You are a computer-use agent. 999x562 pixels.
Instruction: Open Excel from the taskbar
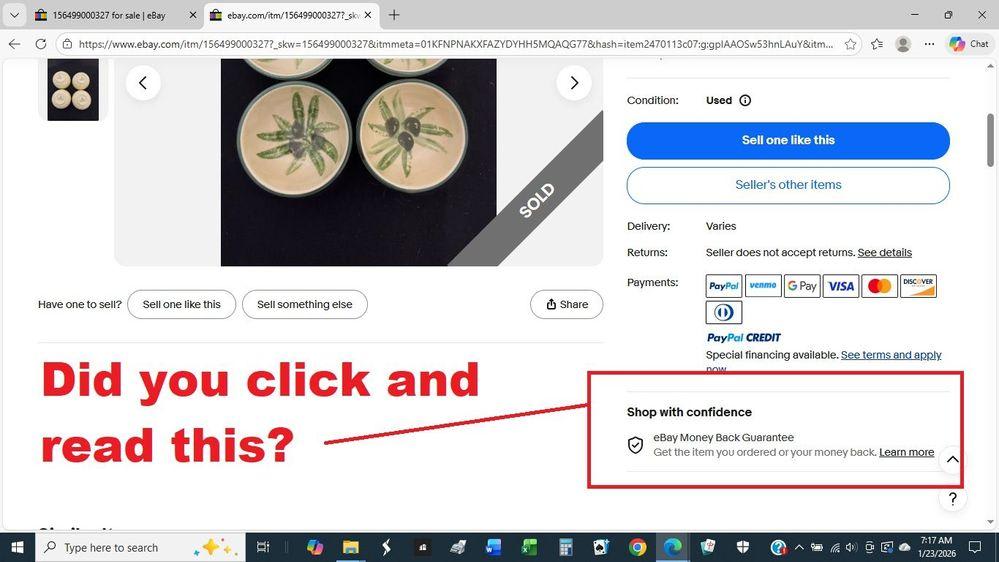click(529, 547)
